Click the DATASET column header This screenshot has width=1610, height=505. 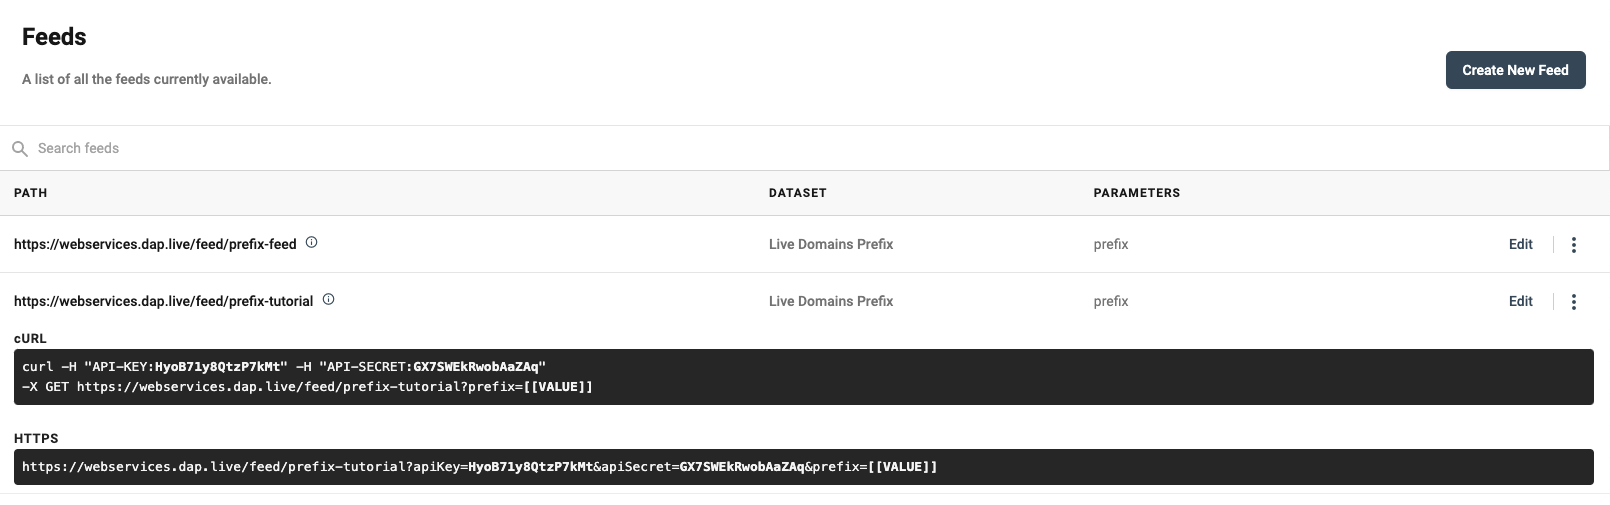click(x=797, y=193)
